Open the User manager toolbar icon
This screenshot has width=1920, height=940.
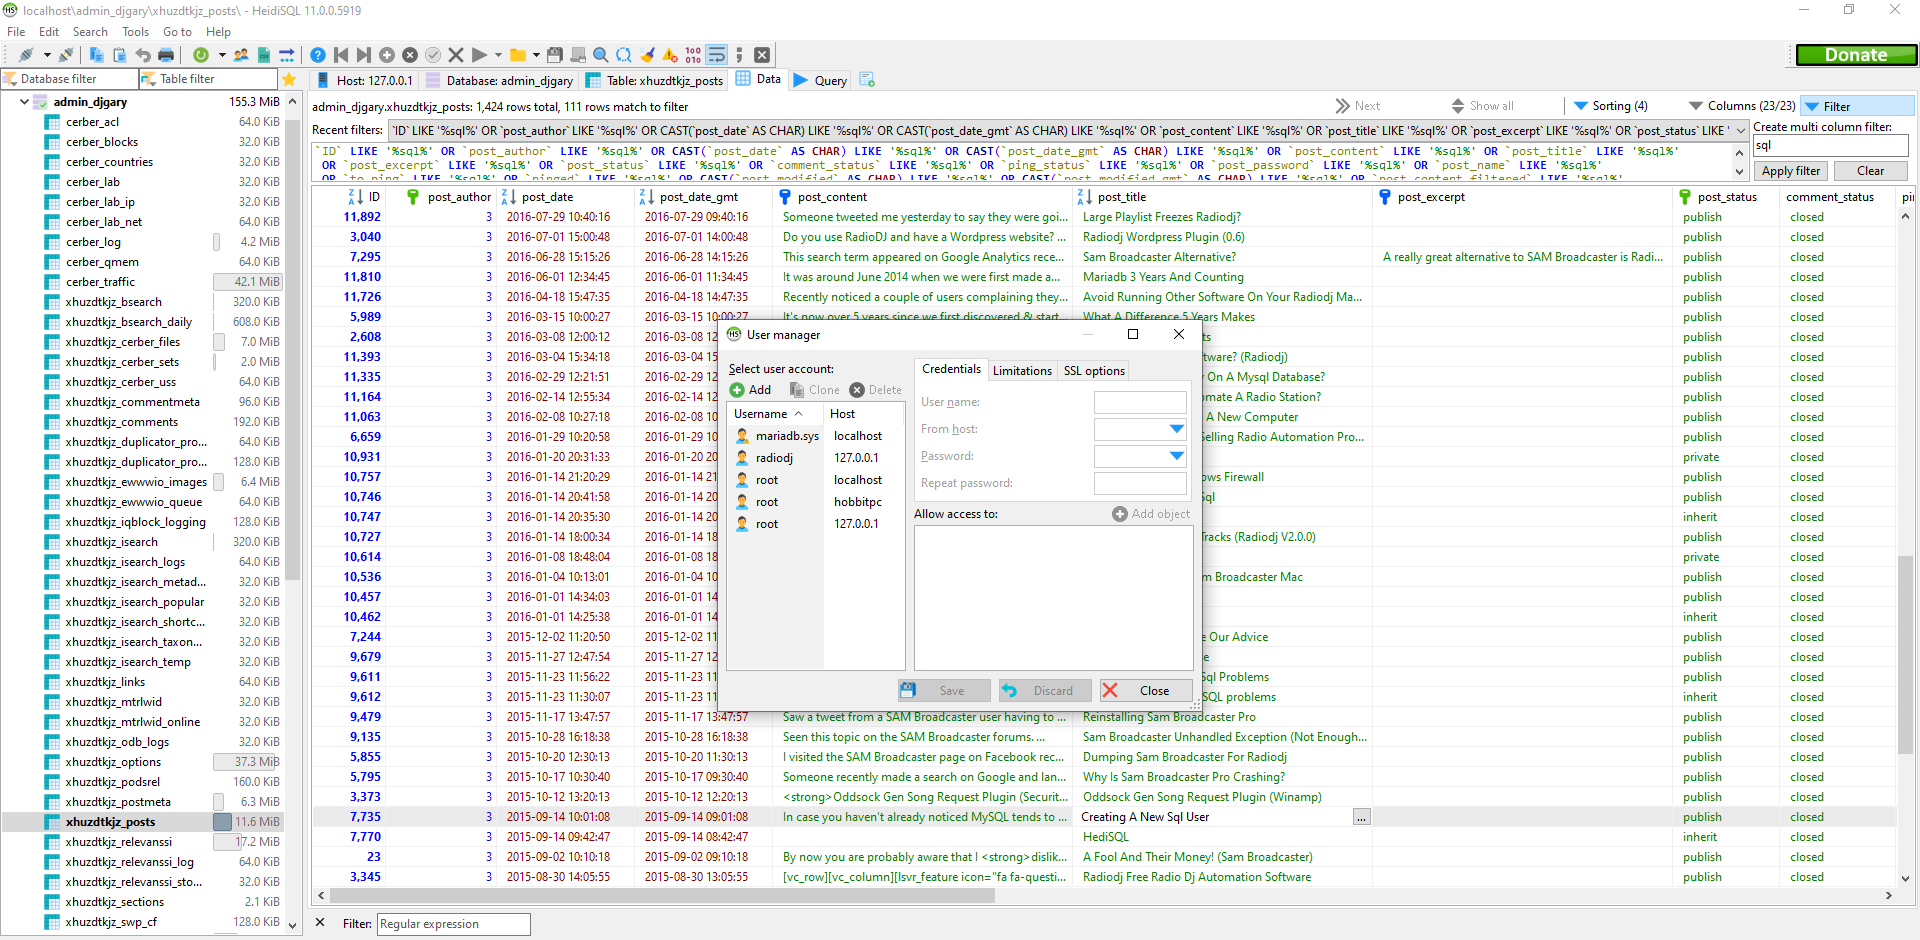pos(241,55)
